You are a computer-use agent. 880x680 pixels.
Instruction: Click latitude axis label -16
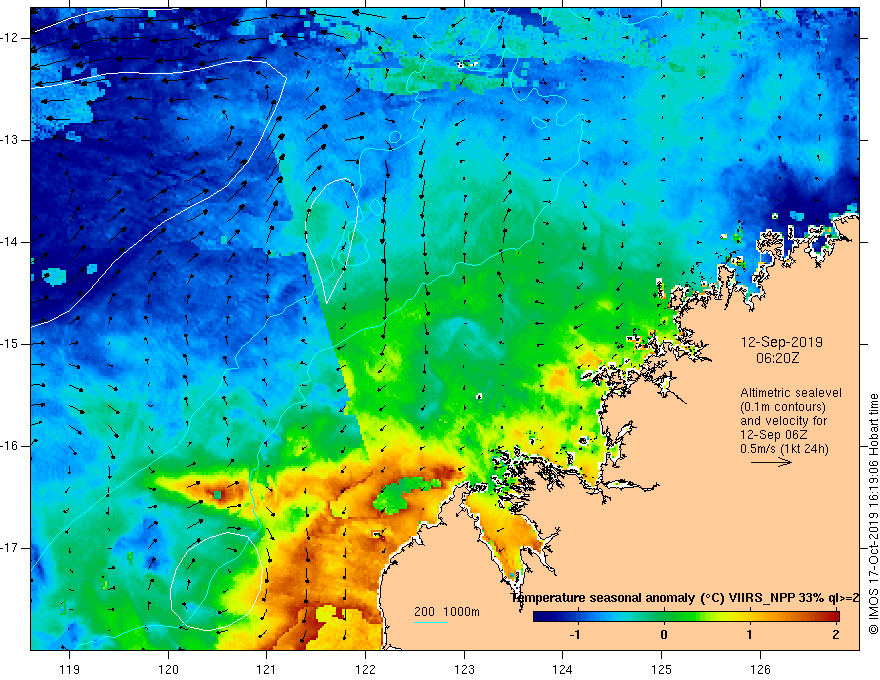[10, 446]
